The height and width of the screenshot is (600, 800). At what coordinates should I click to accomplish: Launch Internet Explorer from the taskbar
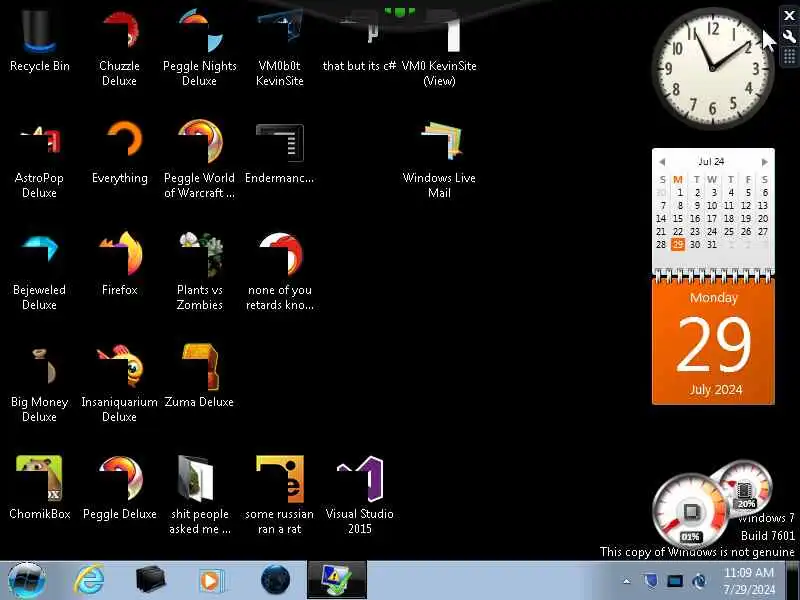pyautogui.click(x=89, y=580)
